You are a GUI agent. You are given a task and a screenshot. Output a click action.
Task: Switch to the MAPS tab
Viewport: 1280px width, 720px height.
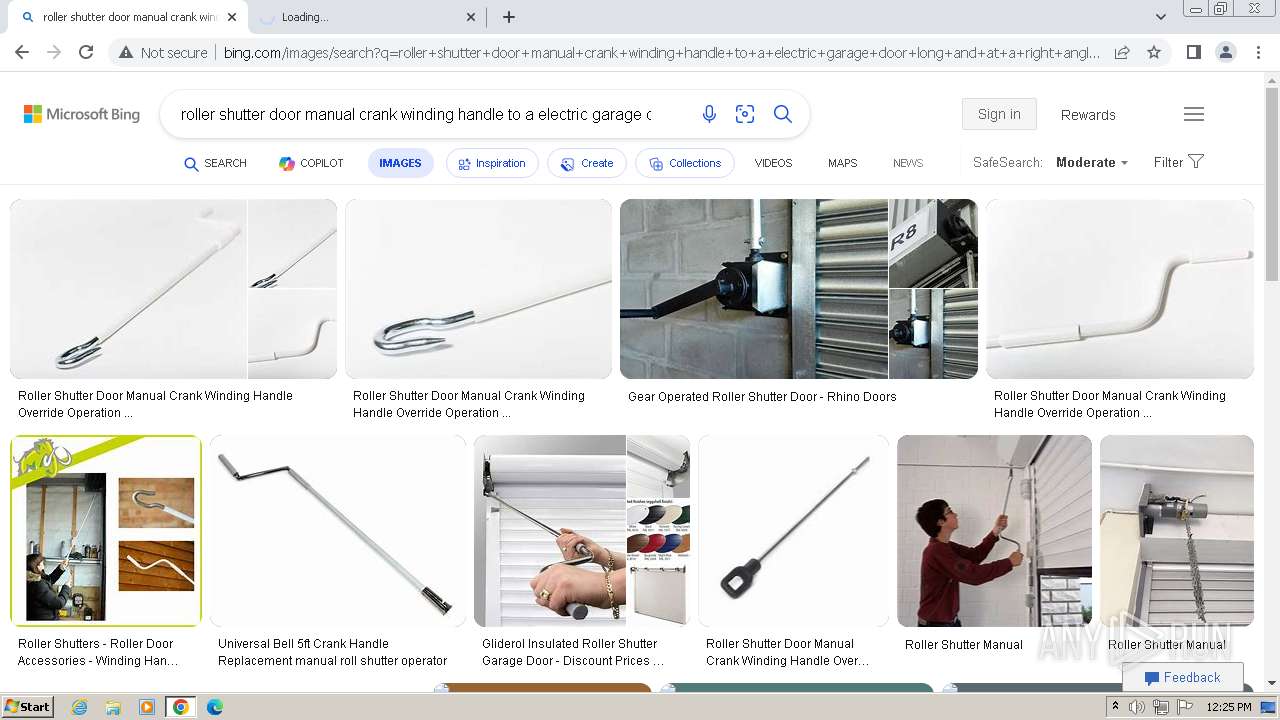(x=842, y=163)
